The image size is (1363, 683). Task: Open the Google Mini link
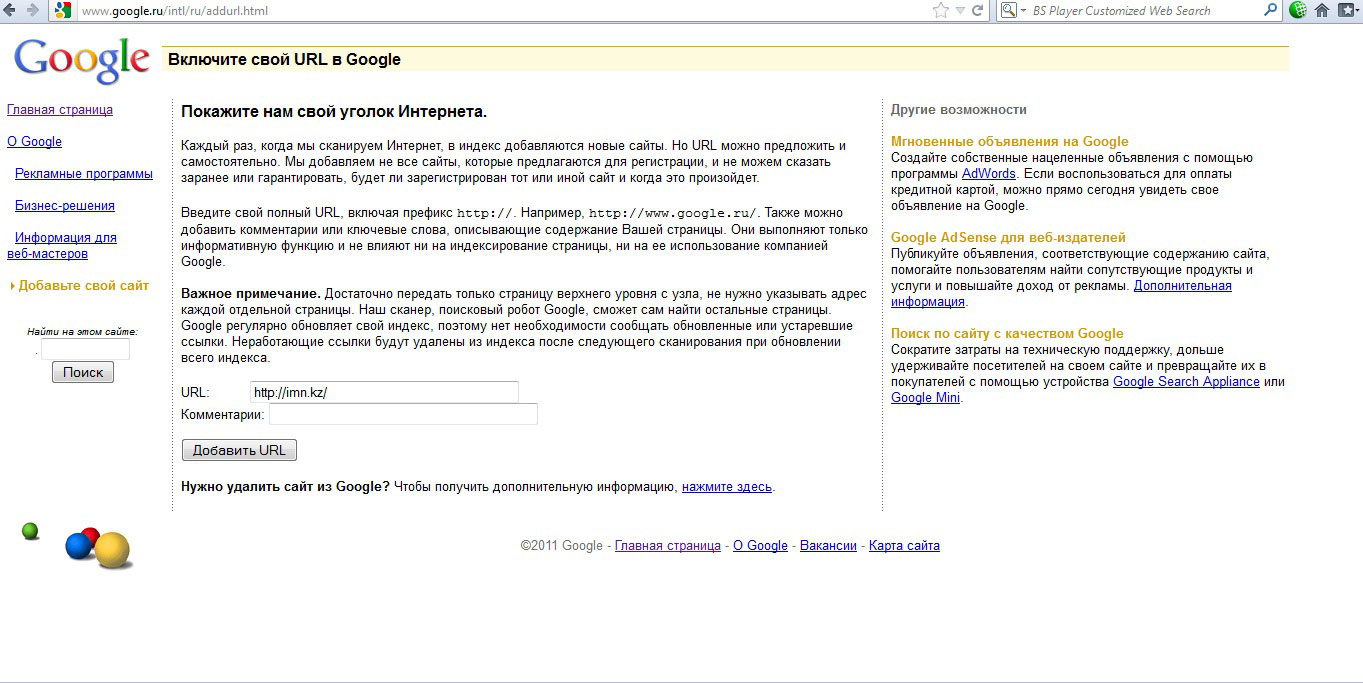(x=926, y=398)
